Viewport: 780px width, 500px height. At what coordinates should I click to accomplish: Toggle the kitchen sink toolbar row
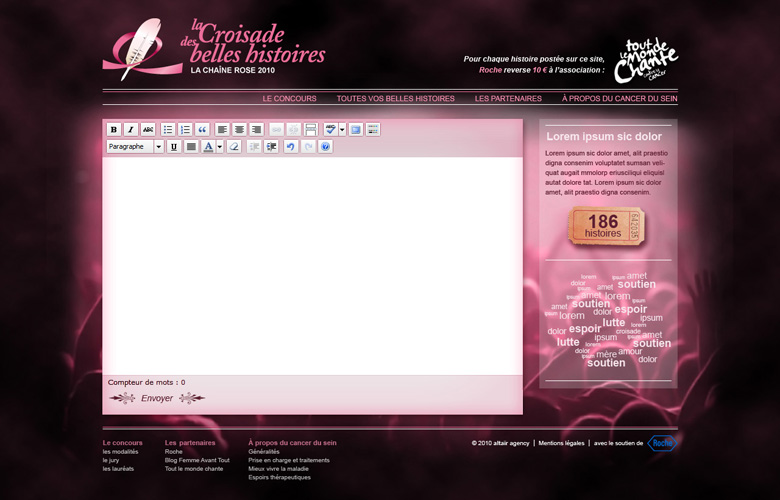pos(373,129)
